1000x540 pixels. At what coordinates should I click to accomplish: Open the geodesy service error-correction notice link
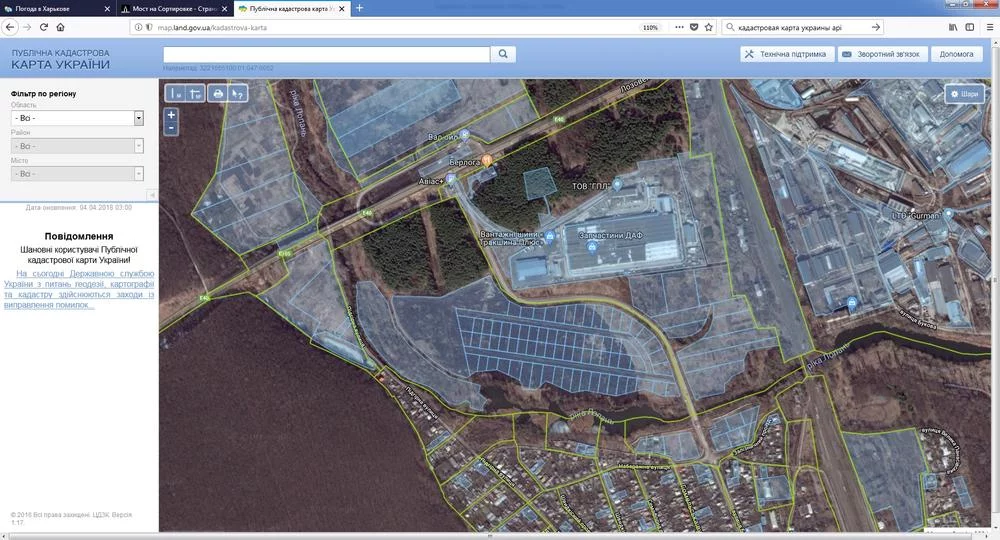pyautogui.click(x=79, y=289)
